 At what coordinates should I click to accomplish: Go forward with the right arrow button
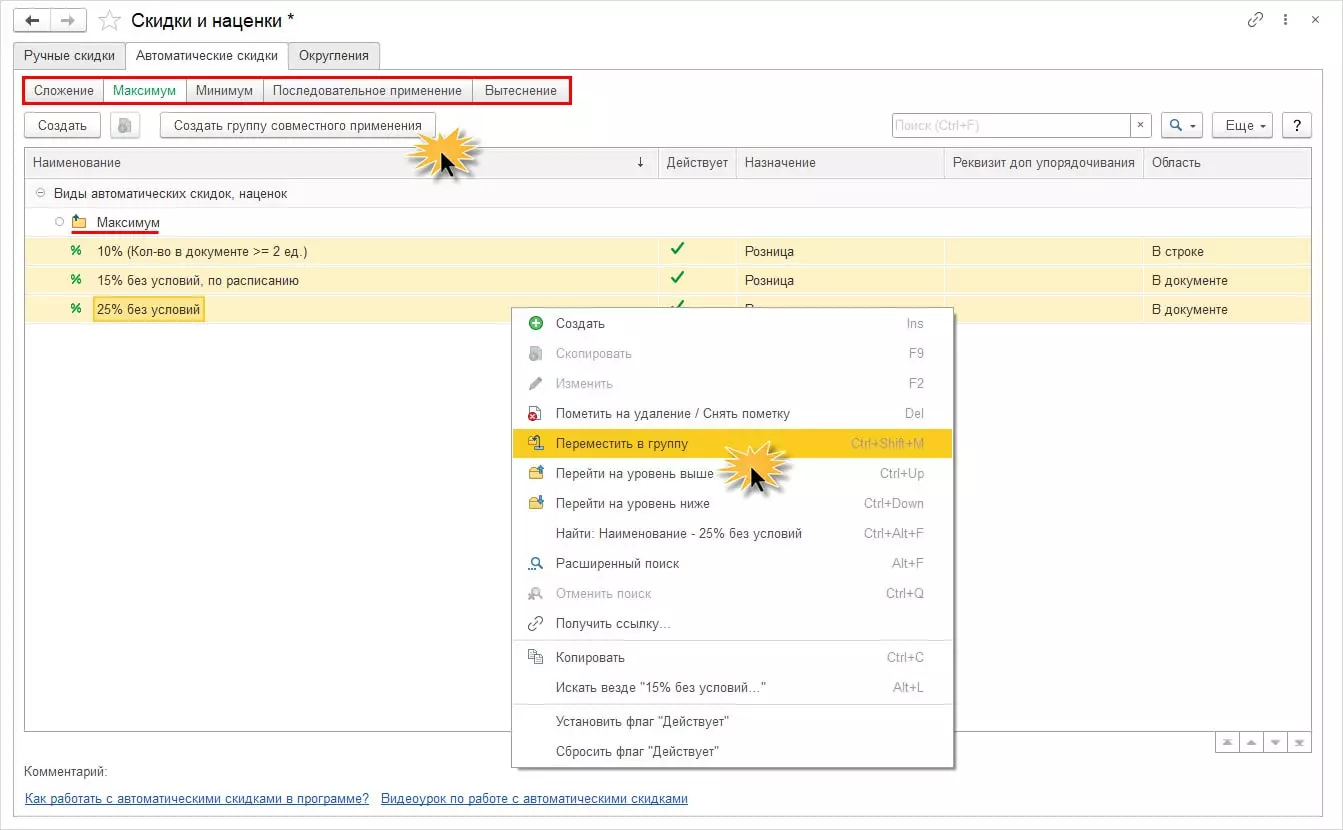(x=68, y=20)
